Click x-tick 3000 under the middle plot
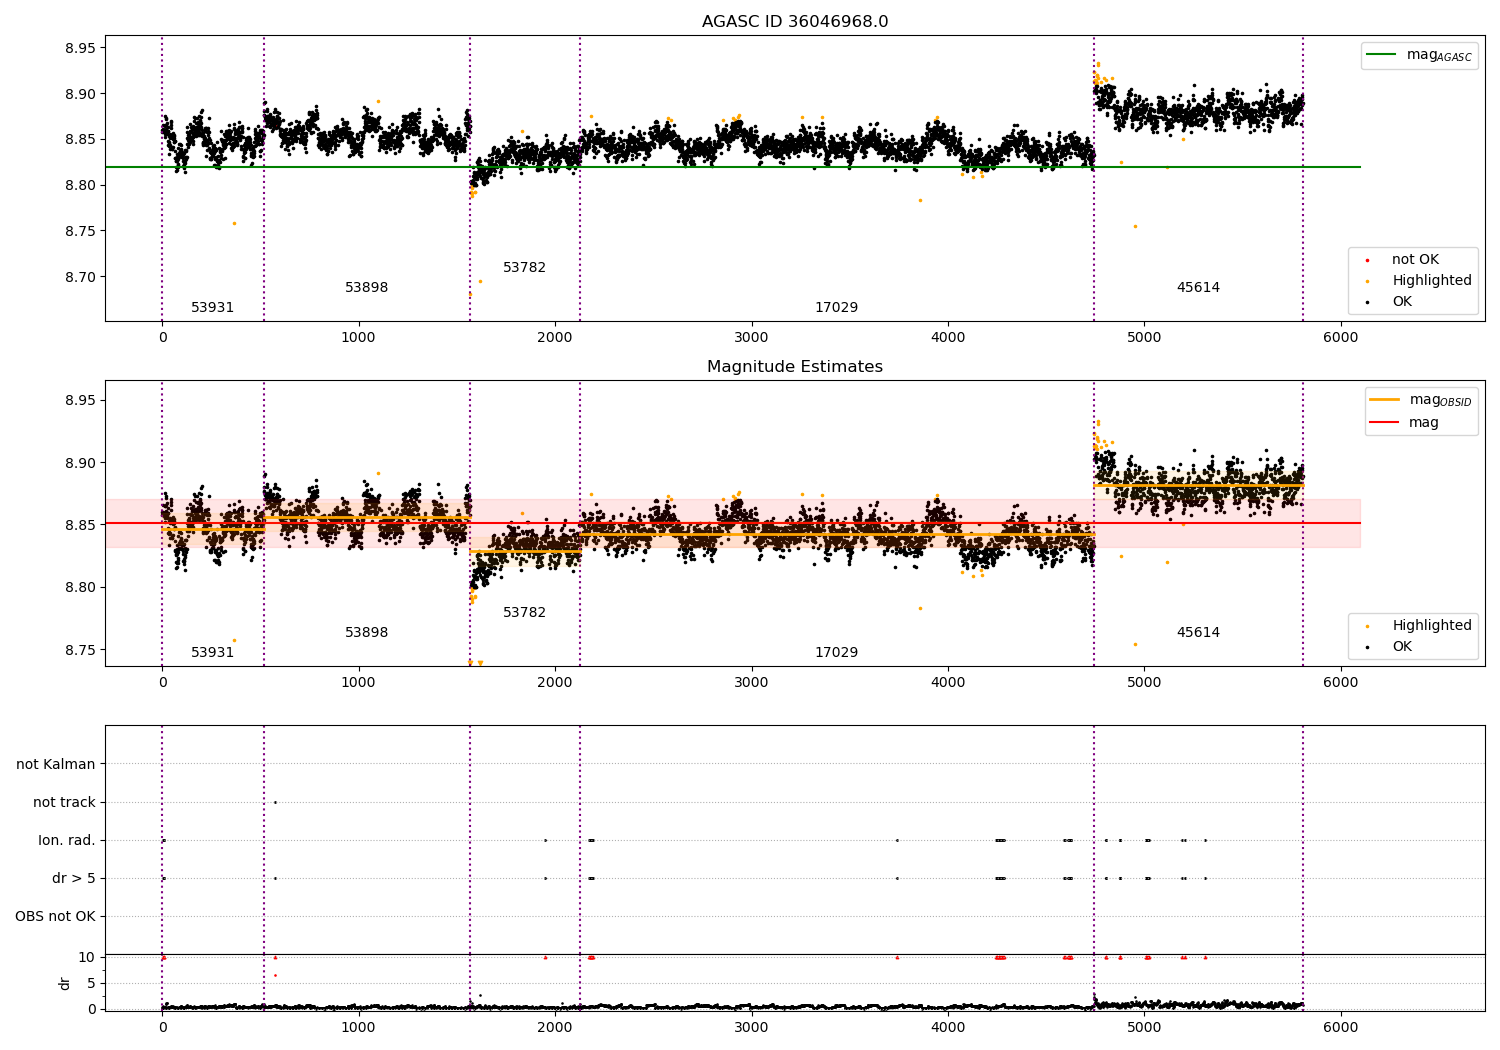1500x1050 pixels. (751, 683)
